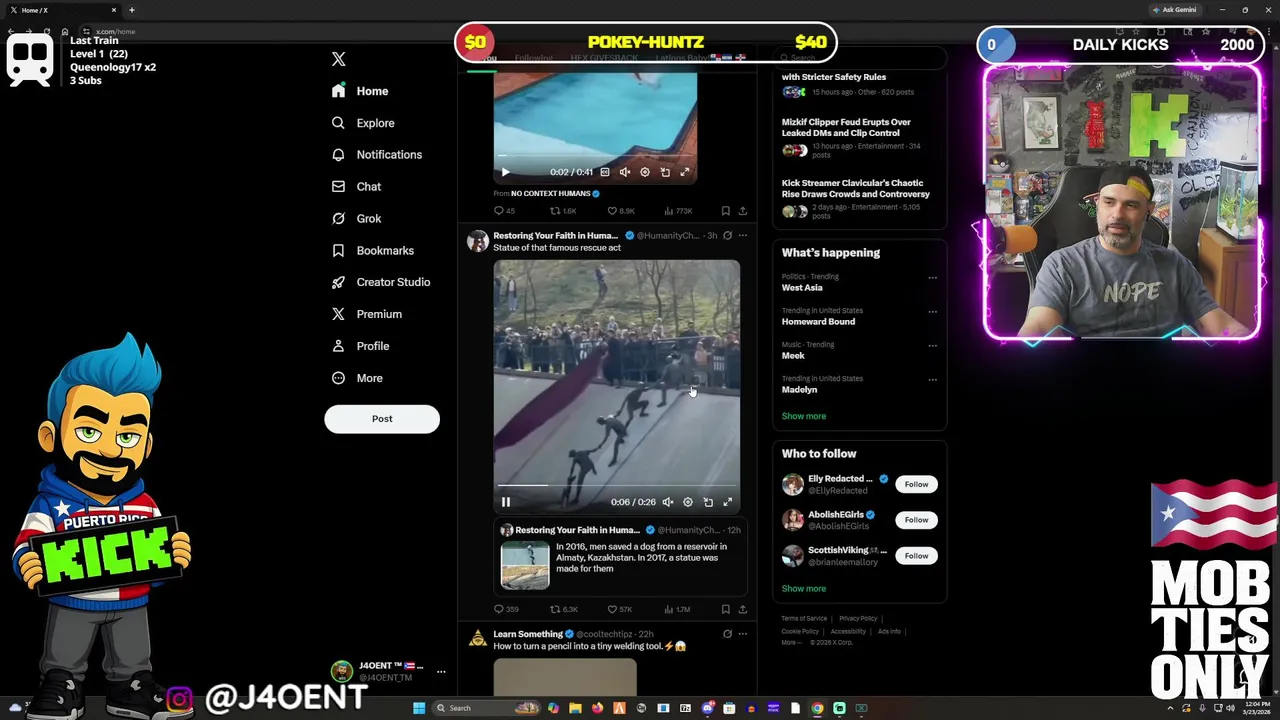The height and width of the screenshot is (720, 1280).
Task: Click the white Post button
Action: click(382, 419)
